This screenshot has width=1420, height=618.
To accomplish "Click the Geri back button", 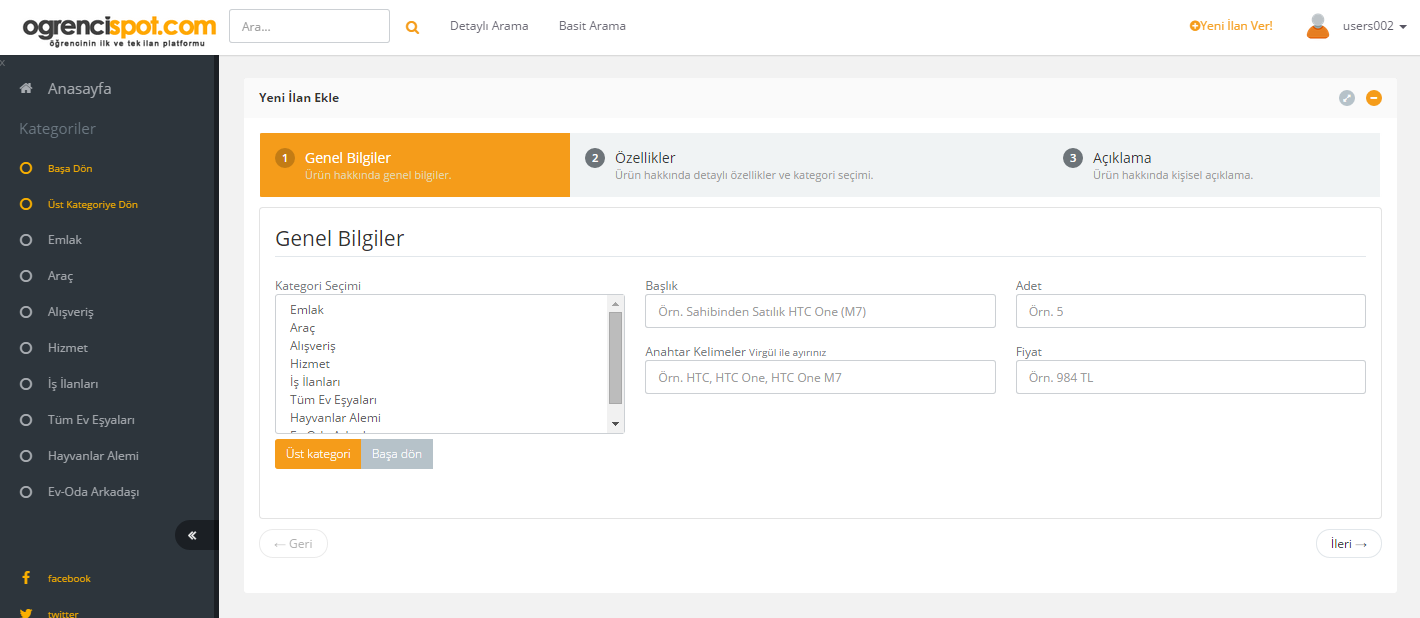I will (293, 544).
